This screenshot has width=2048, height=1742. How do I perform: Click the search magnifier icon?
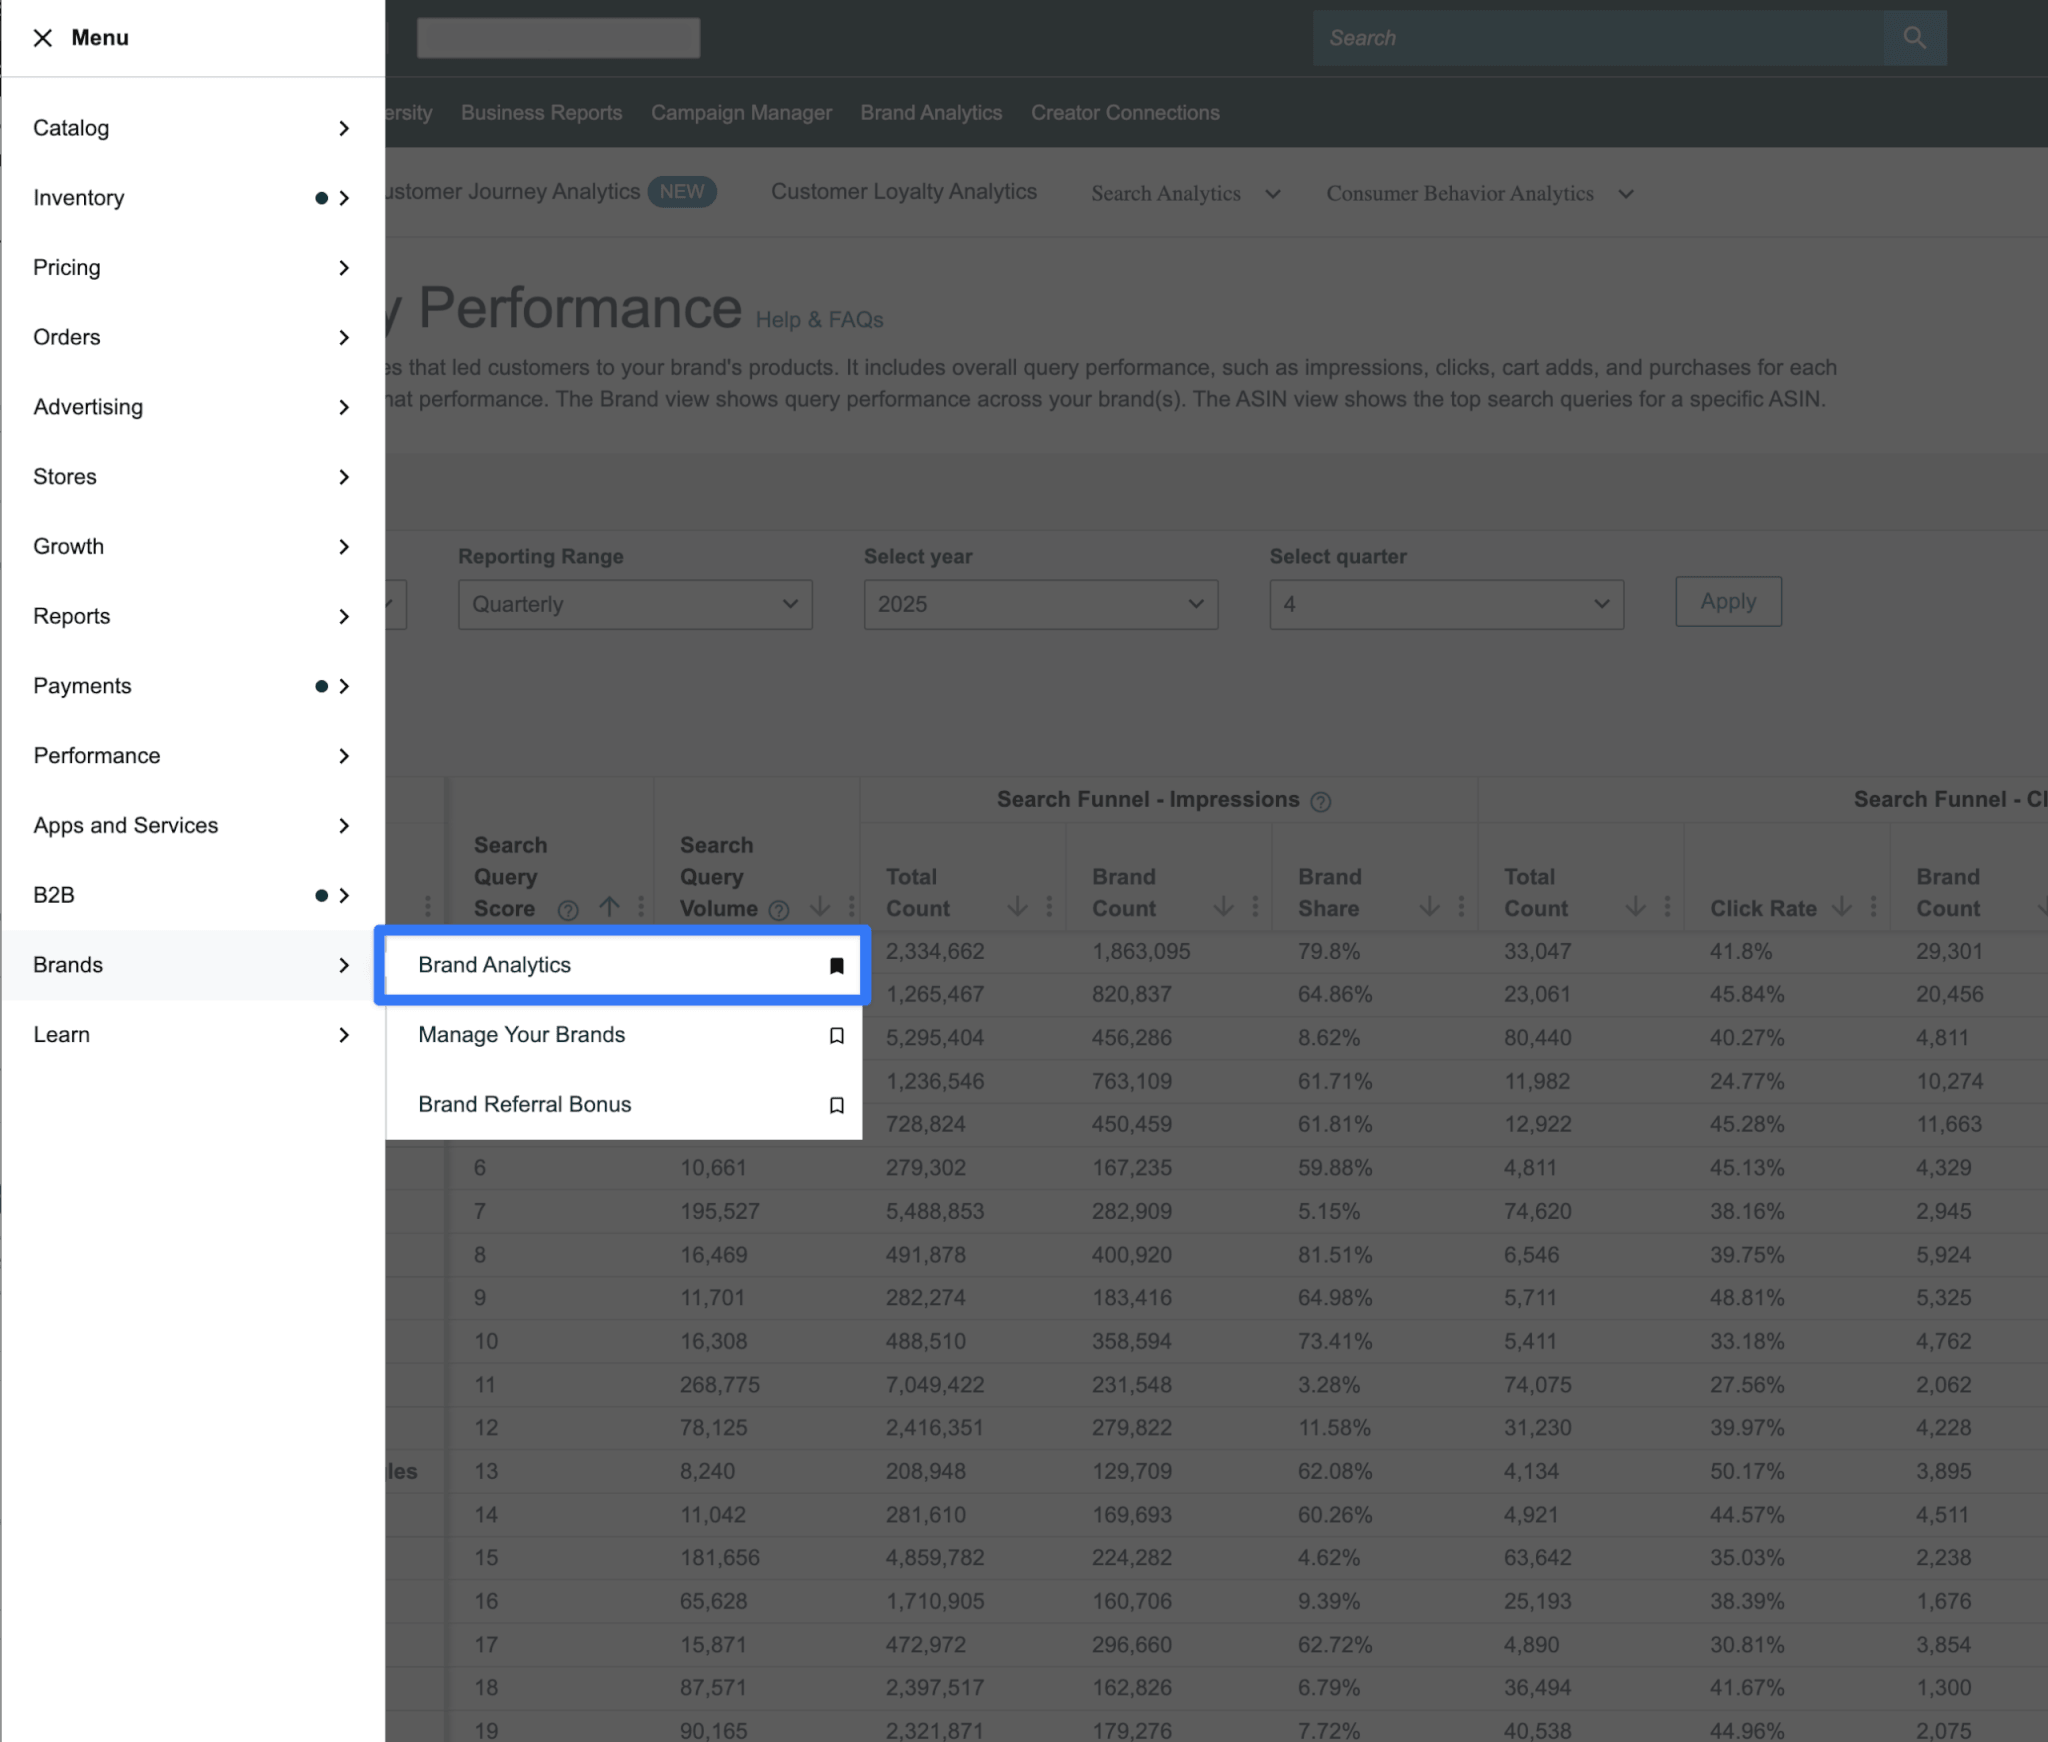click(1914, 38)
